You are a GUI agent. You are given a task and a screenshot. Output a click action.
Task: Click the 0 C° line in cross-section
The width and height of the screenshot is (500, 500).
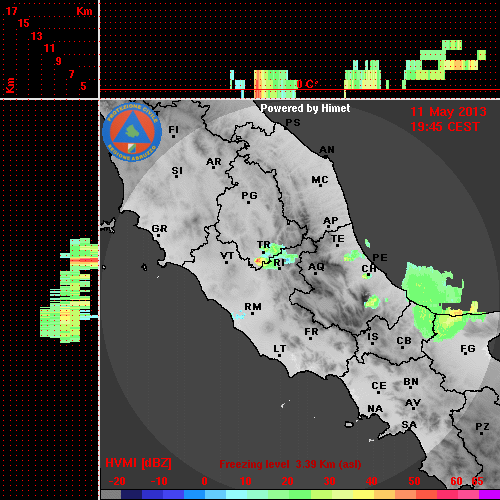pos(307,84)
